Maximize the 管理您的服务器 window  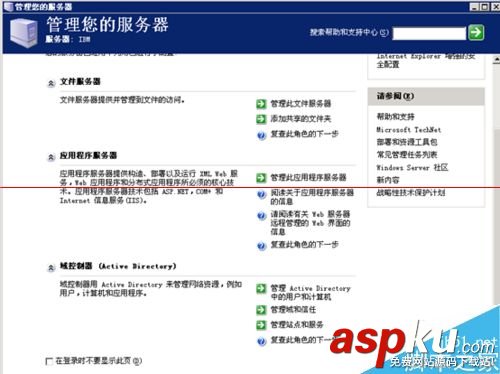click(485, 6)
